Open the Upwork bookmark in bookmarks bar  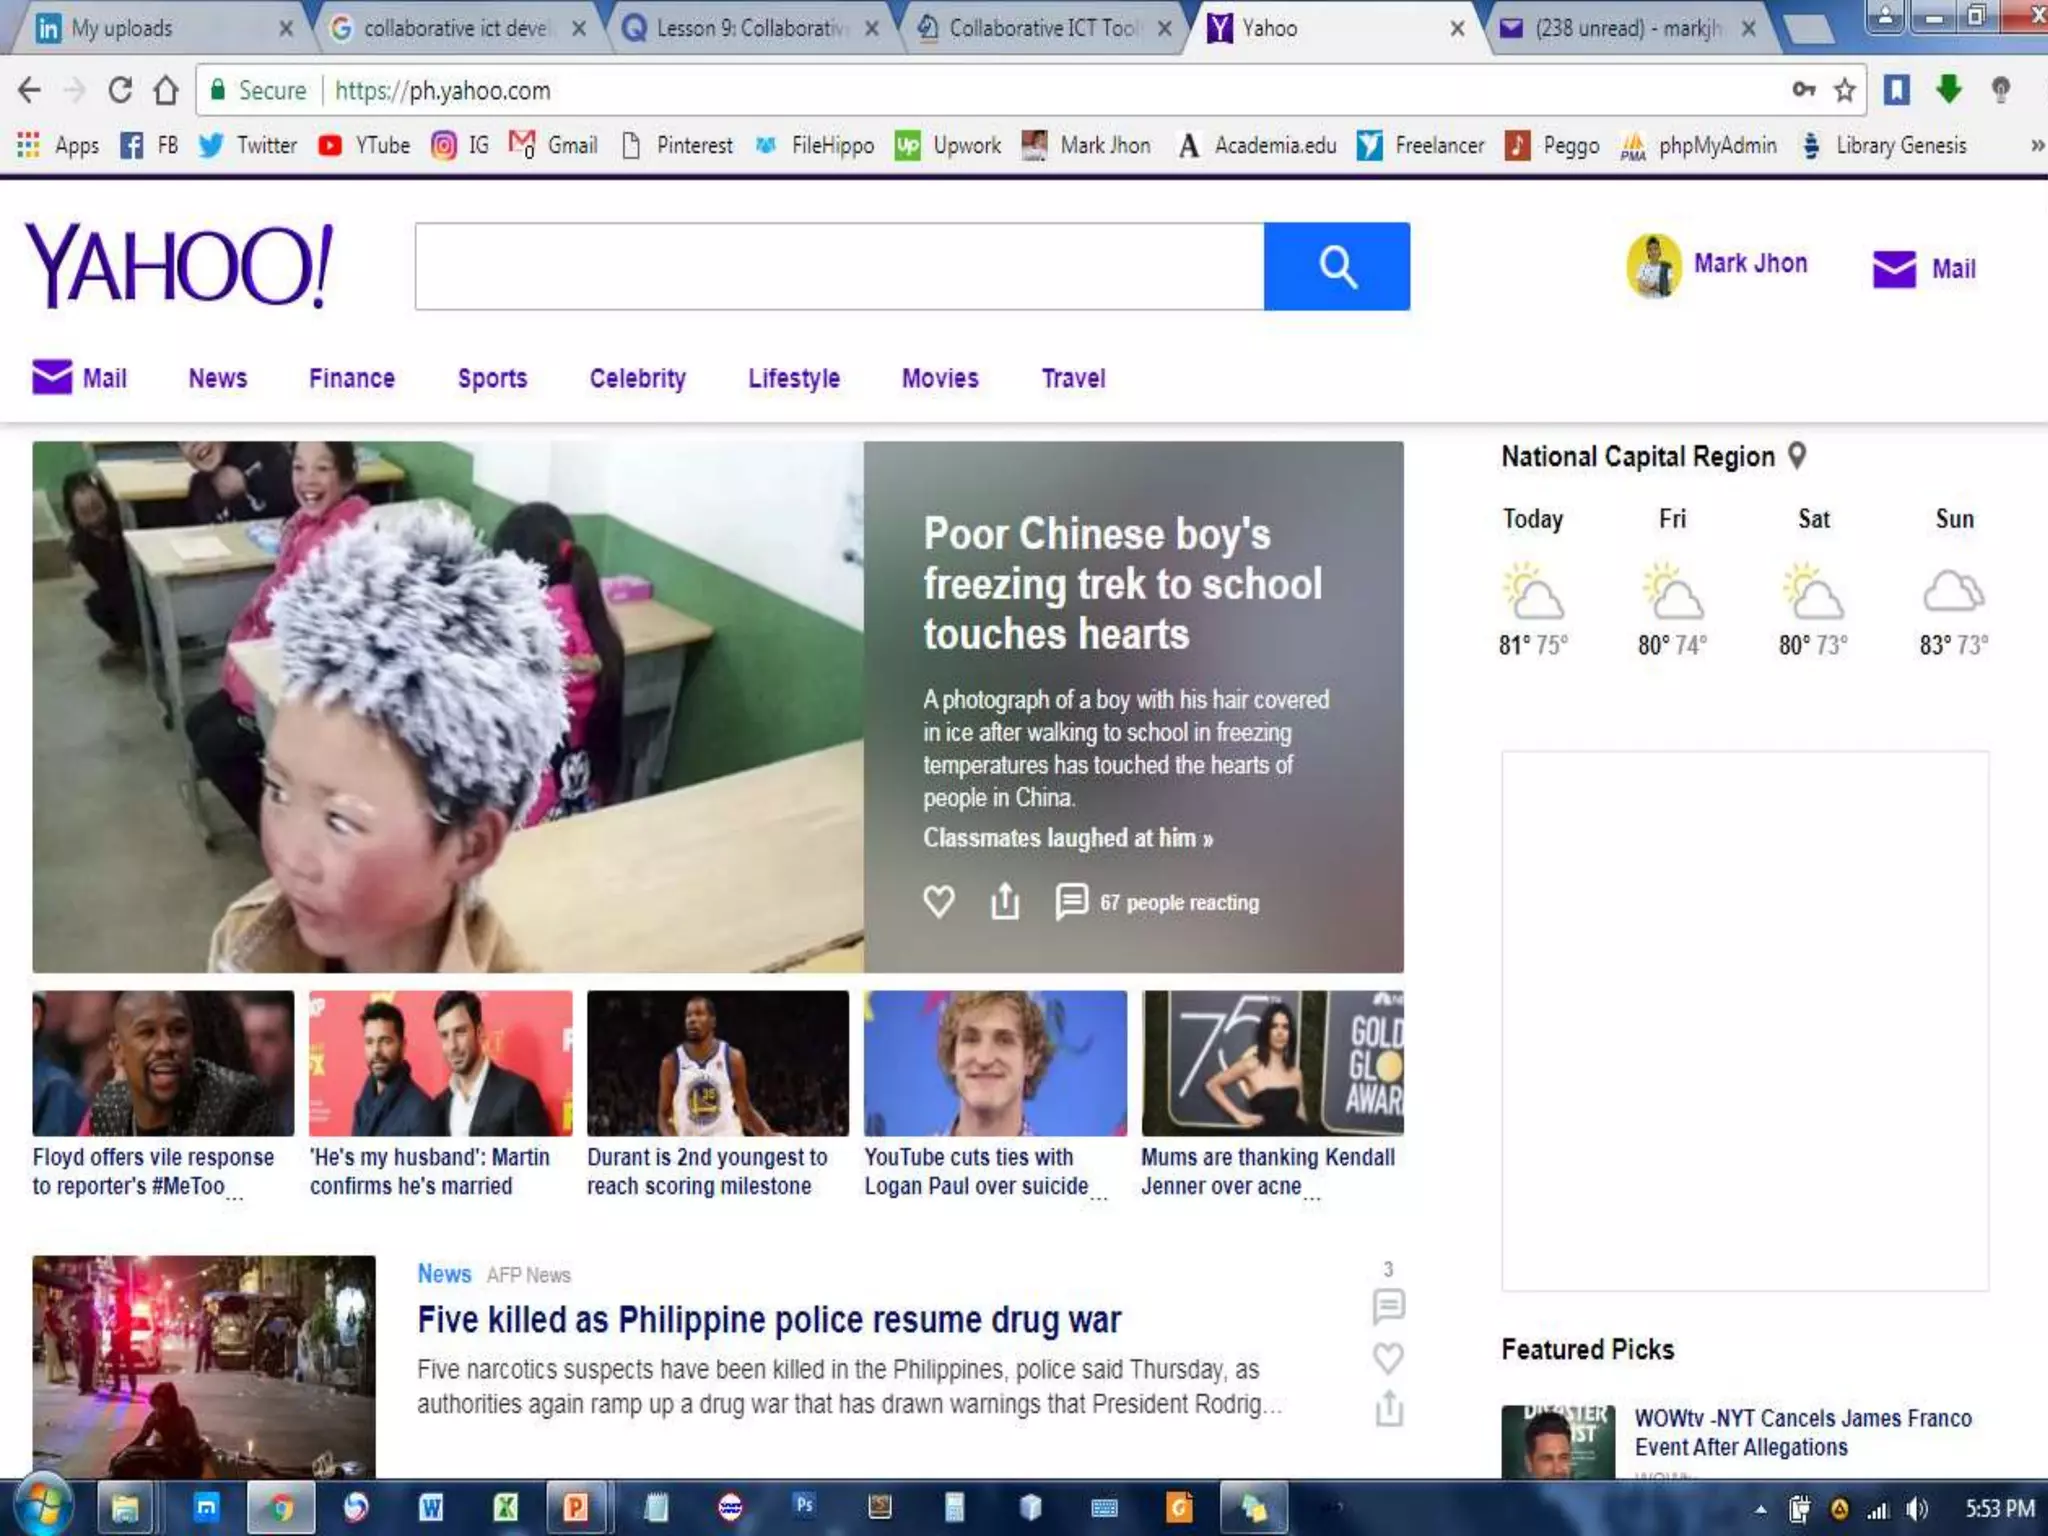click(x=948, y=146)
